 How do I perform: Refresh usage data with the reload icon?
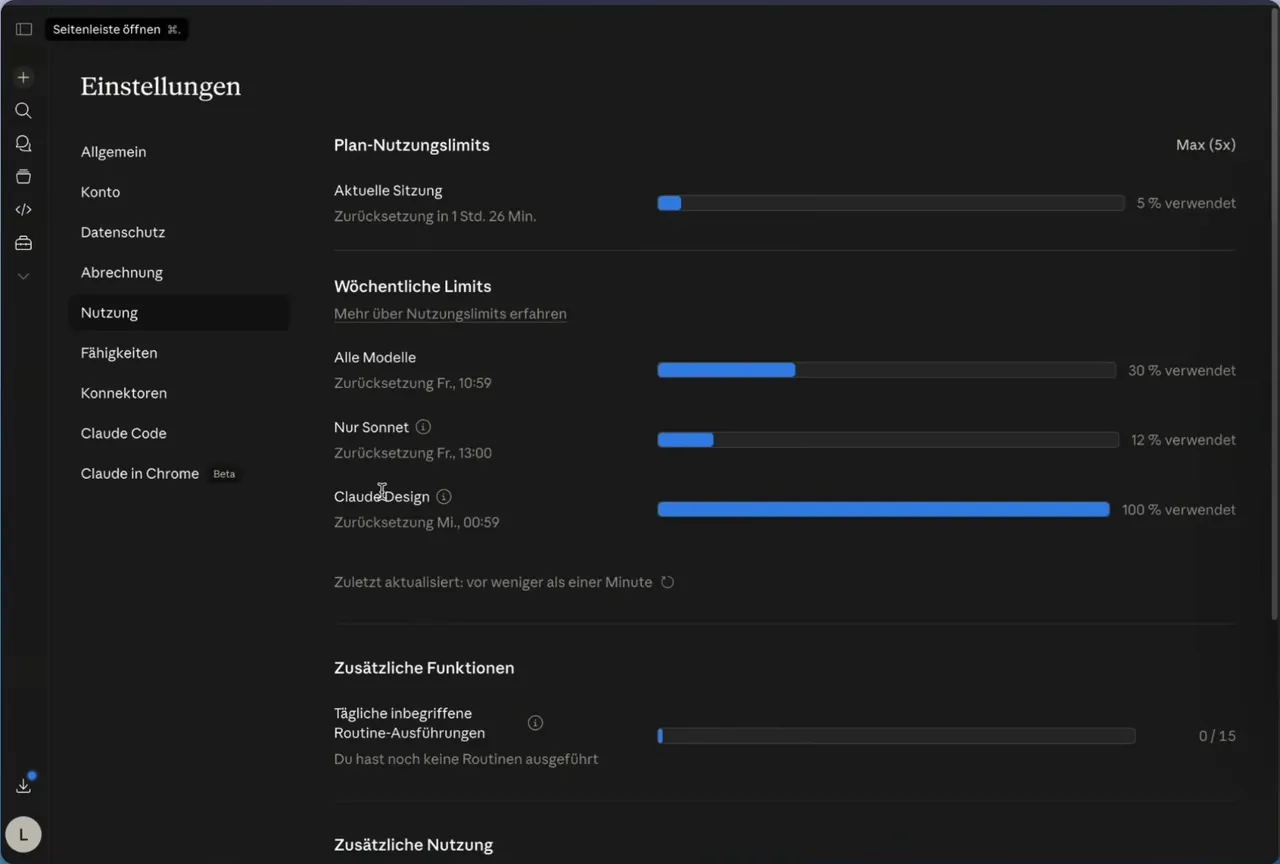pyautogui.click(x=667, y=582)
